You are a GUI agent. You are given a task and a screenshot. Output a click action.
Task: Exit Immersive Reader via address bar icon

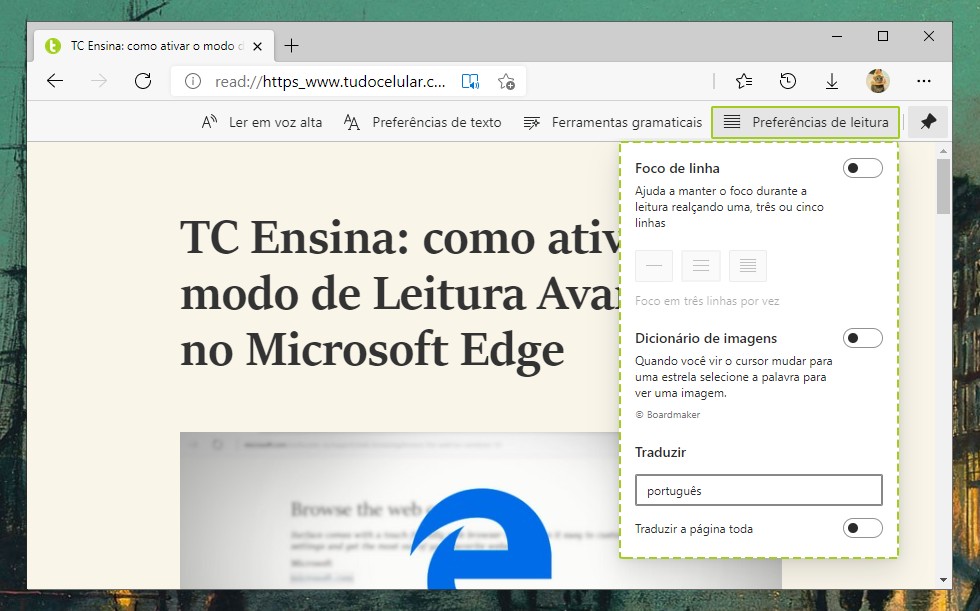click(470, 81)
